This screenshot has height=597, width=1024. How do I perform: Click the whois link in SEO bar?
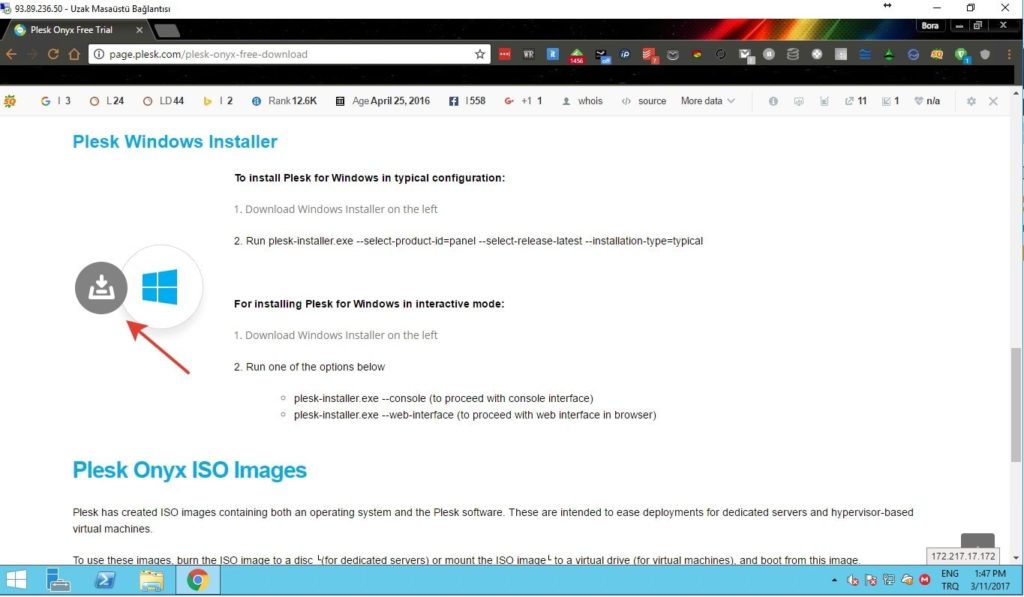click(x=582, y=101)
